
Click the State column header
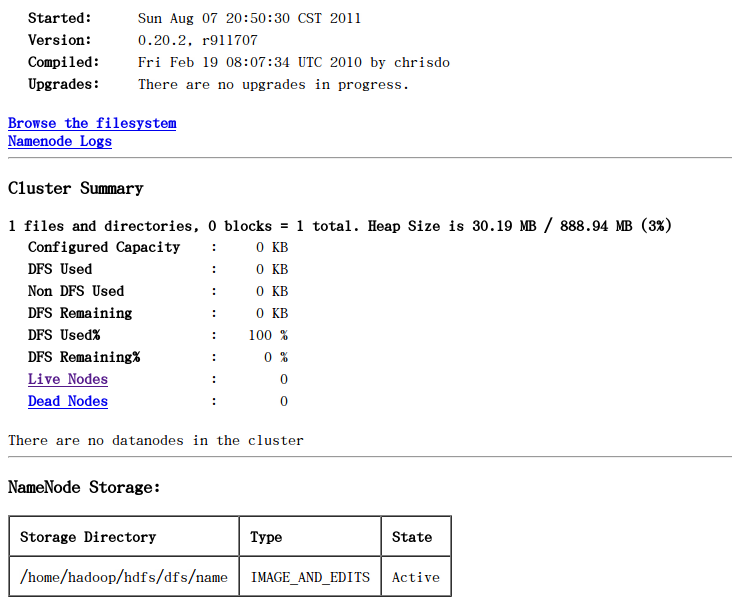(416, 537)
